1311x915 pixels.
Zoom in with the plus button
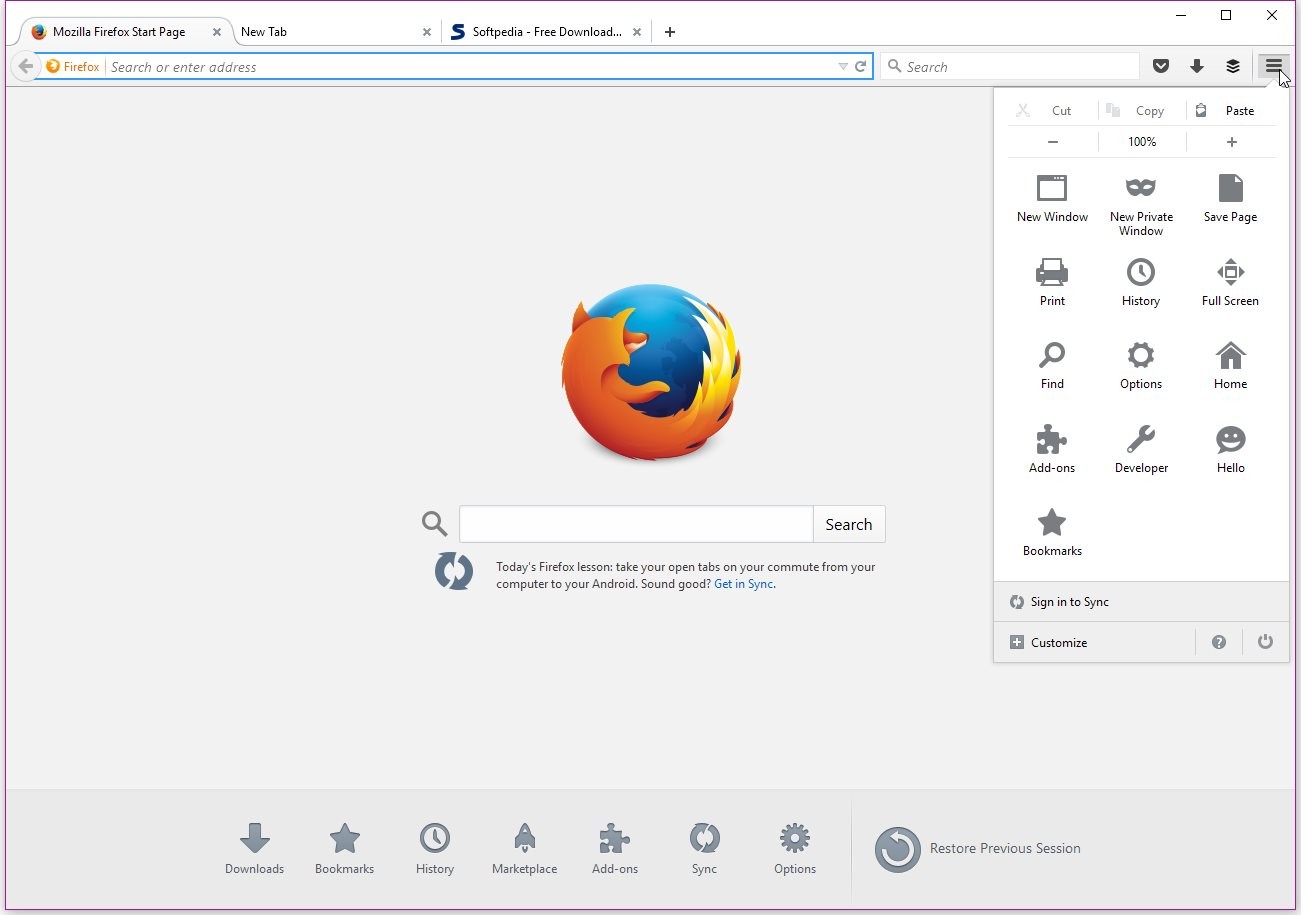(1231, 142)
